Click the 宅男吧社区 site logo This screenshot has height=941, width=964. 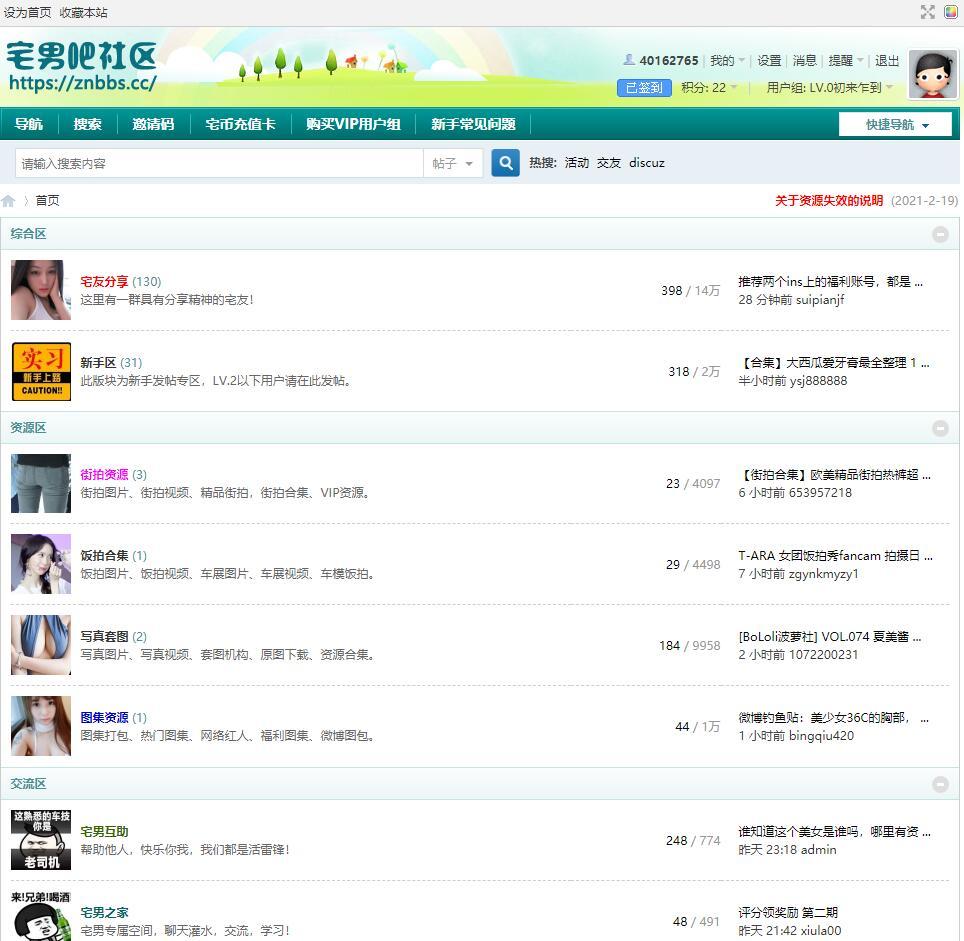pos(82,67)
